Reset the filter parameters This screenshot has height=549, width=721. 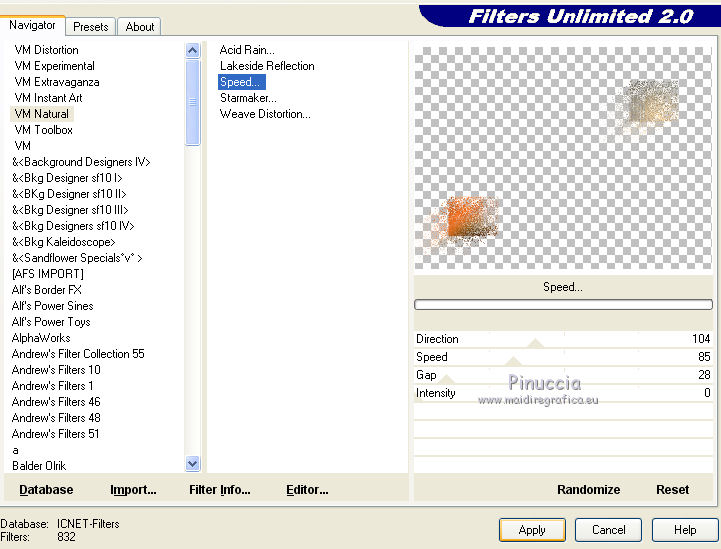pyautogui.click(x=672, y=490)
